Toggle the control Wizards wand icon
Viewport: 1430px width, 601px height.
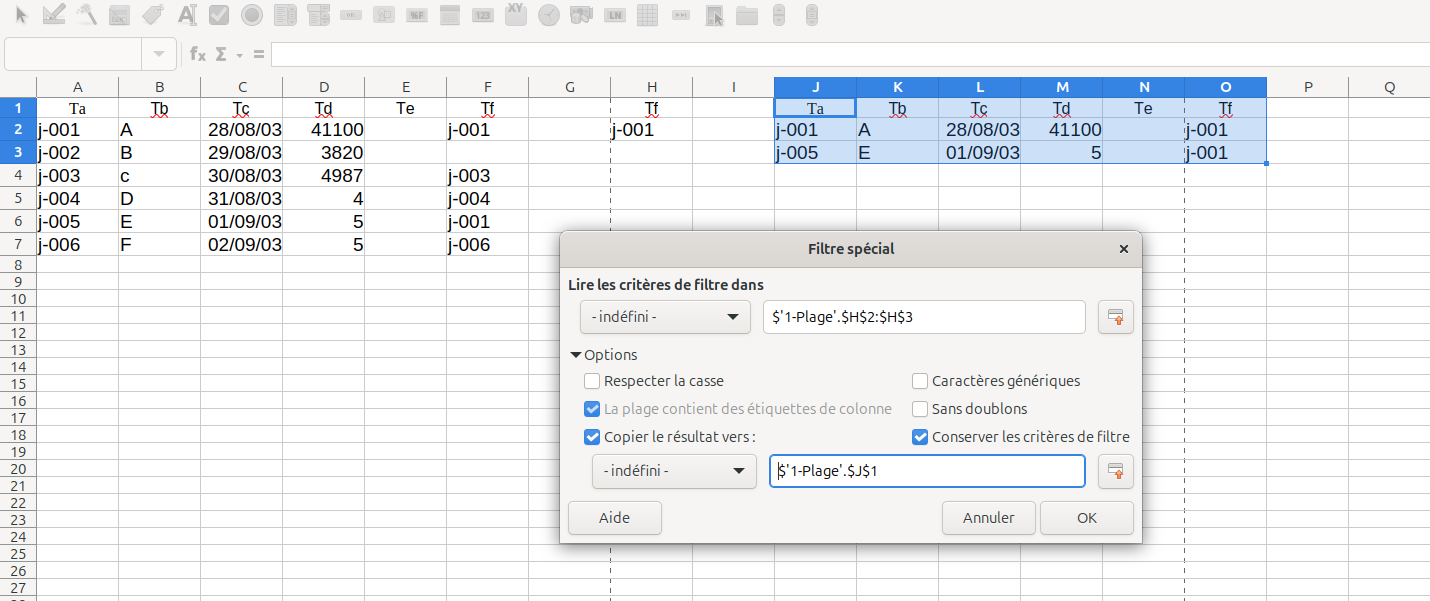pos(87,15)
